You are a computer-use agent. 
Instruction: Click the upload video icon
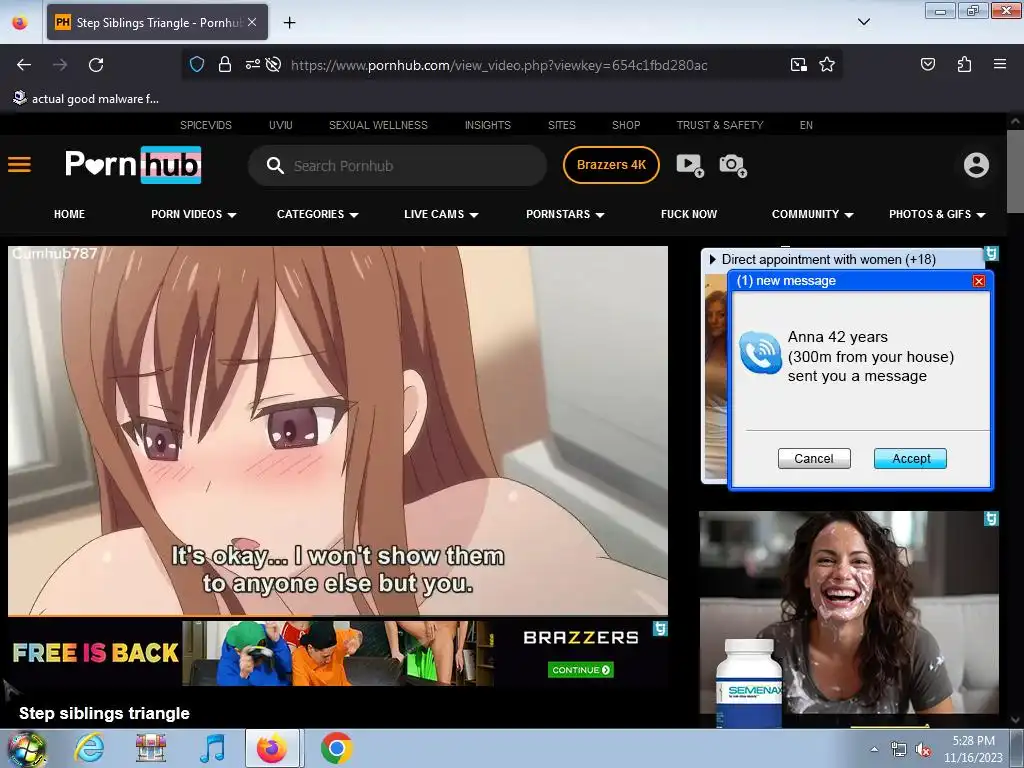[690, 165]
